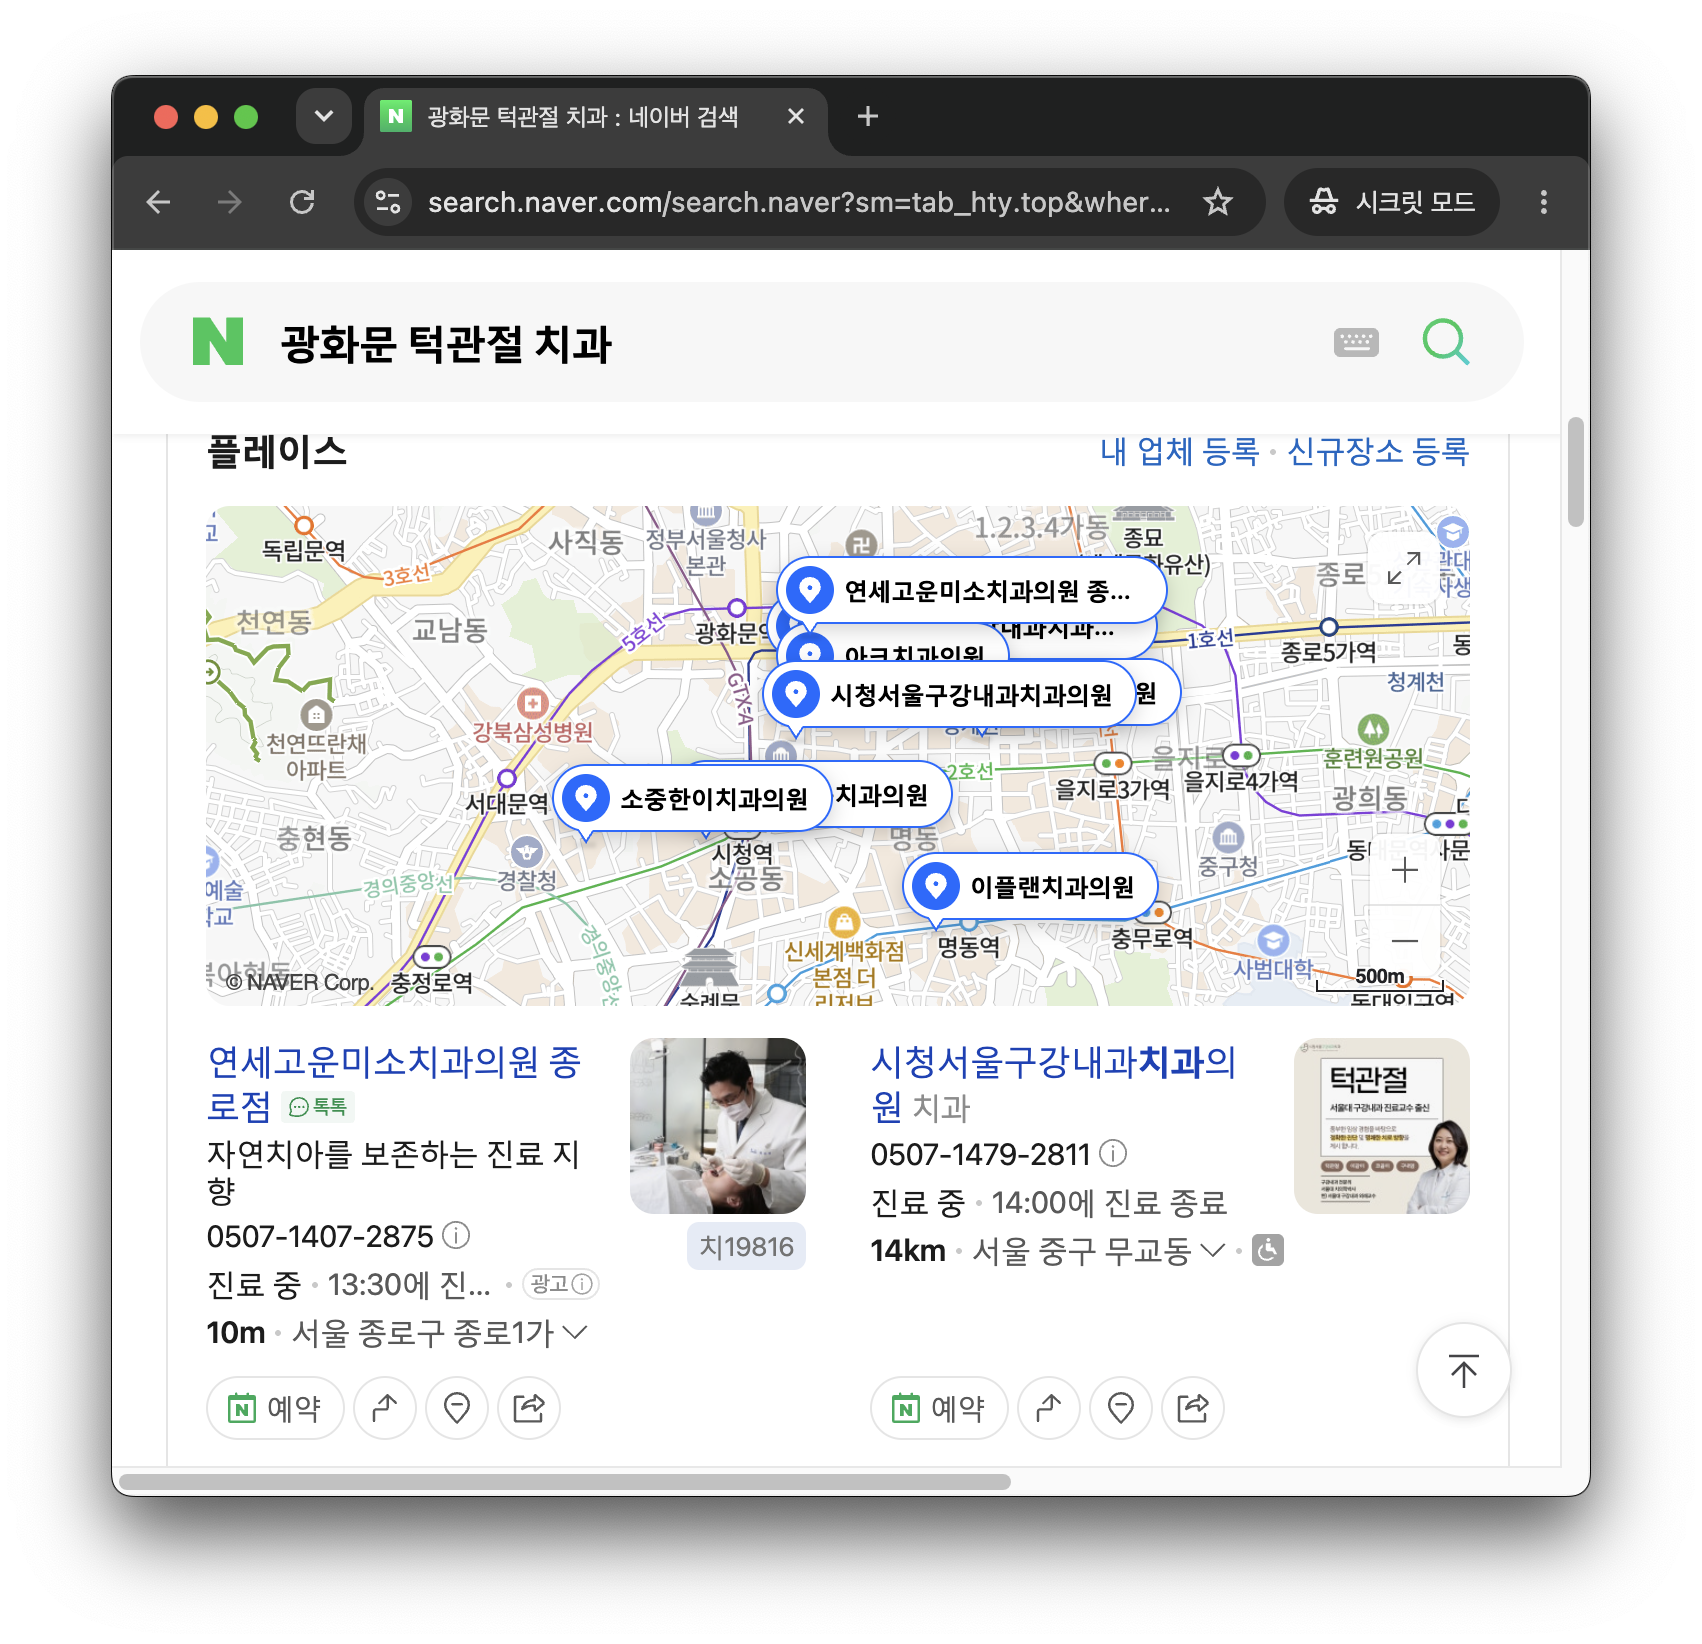This screenshot has width=1702, height=1644.
Task: Share the 시청서울구강내과치과의원 listing
Action: coord(1193,1408)
